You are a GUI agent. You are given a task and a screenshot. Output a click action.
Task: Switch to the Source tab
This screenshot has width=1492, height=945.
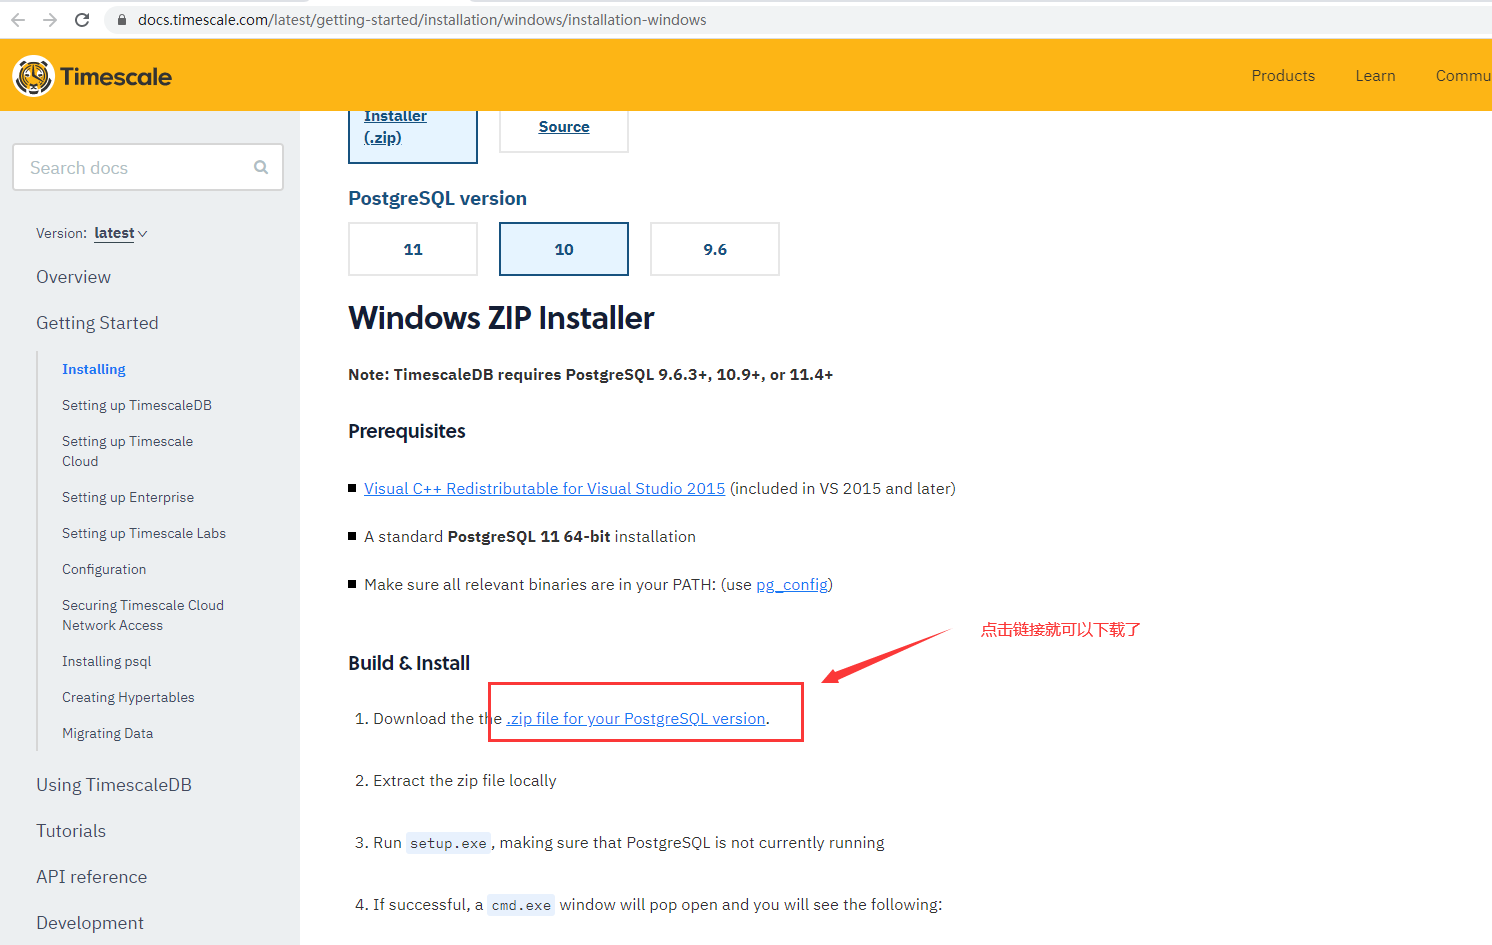coord(563,126)
